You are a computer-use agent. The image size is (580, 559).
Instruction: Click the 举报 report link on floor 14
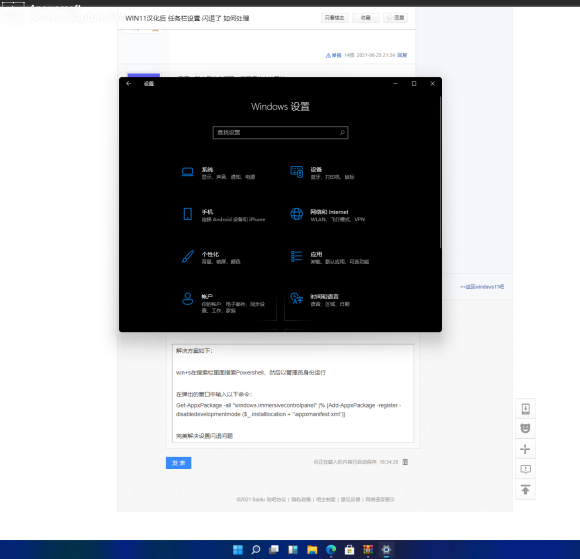click(x=333, y=55)
